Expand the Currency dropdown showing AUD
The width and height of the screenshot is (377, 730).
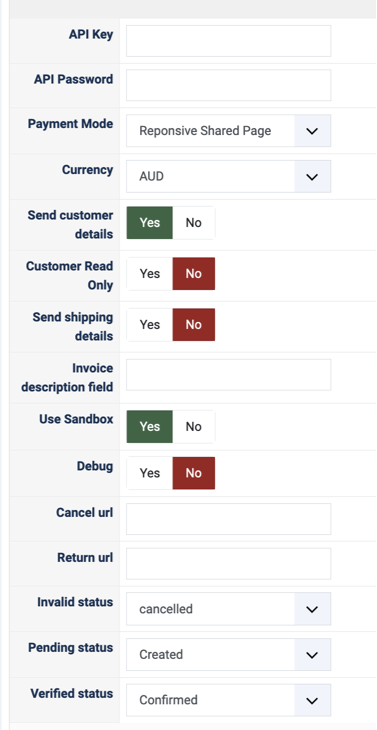point(229,176)
